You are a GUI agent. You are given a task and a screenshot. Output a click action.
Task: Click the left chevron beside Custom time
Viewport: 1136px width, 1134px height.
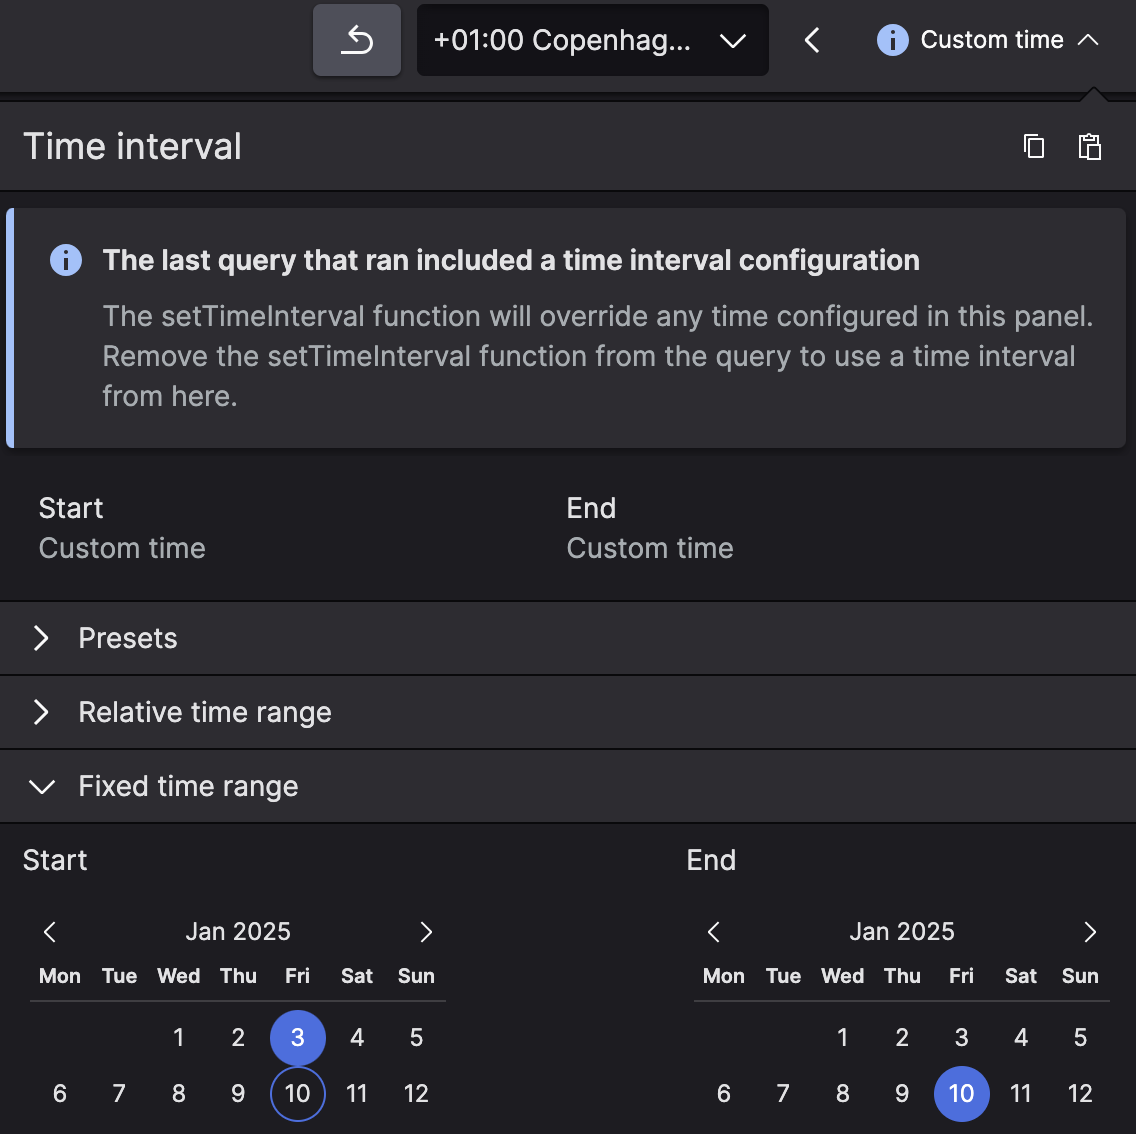[x=812, y=40]
